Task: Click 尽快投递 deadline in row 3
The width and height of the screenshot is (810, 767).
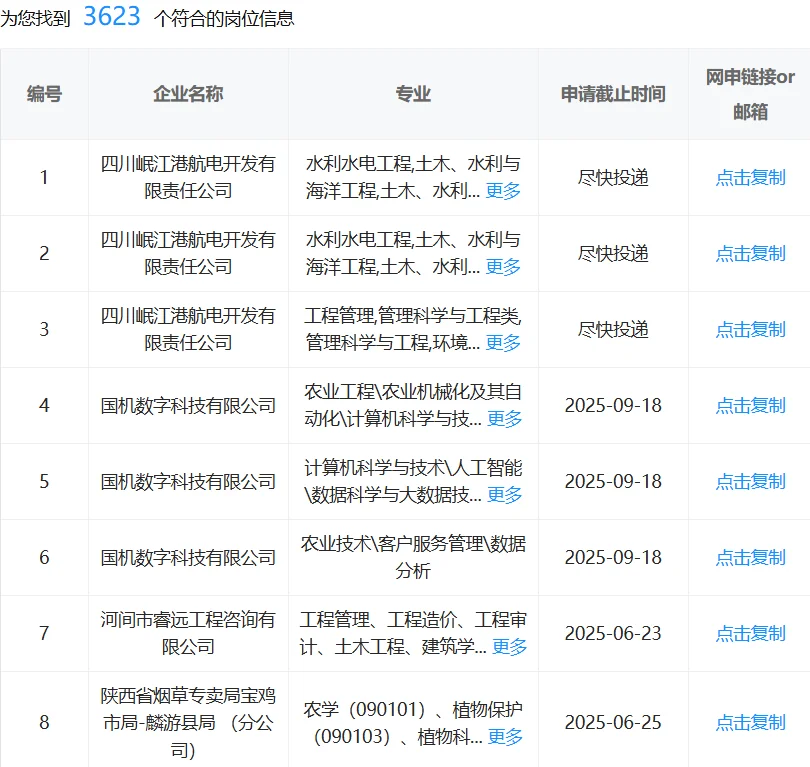Action: (613, 329)
